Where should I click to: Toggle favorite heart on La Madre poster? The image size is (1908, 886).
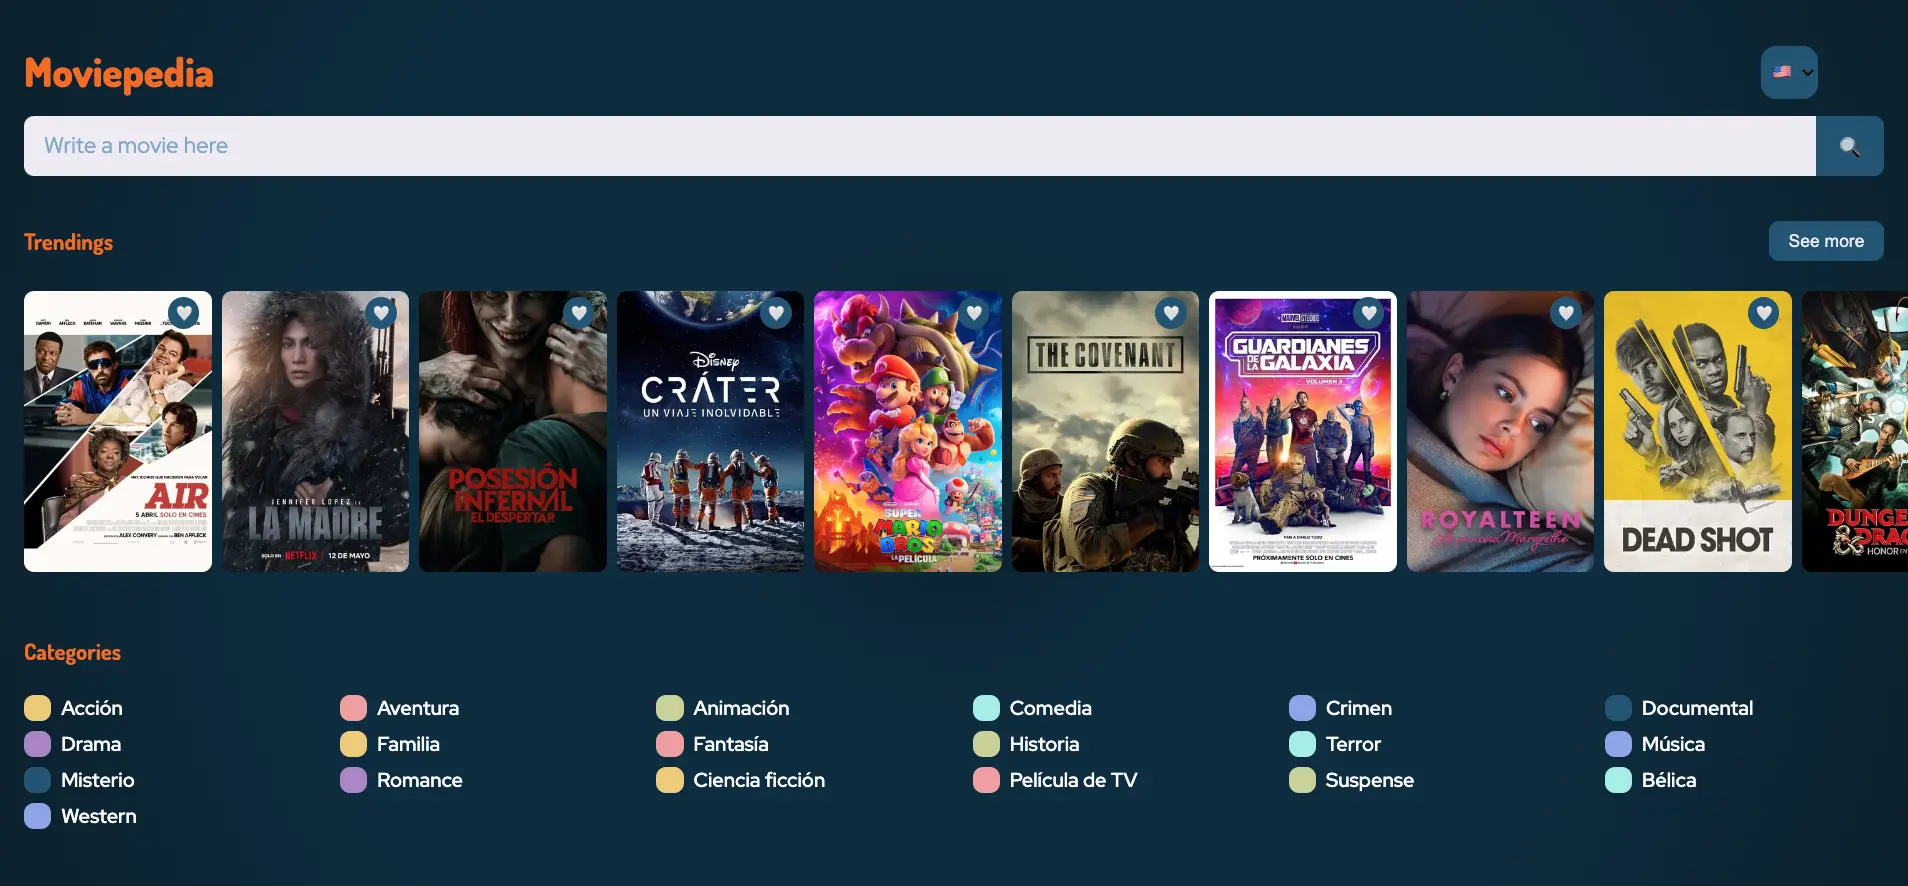pyautogui.click(x=380, y=313)
